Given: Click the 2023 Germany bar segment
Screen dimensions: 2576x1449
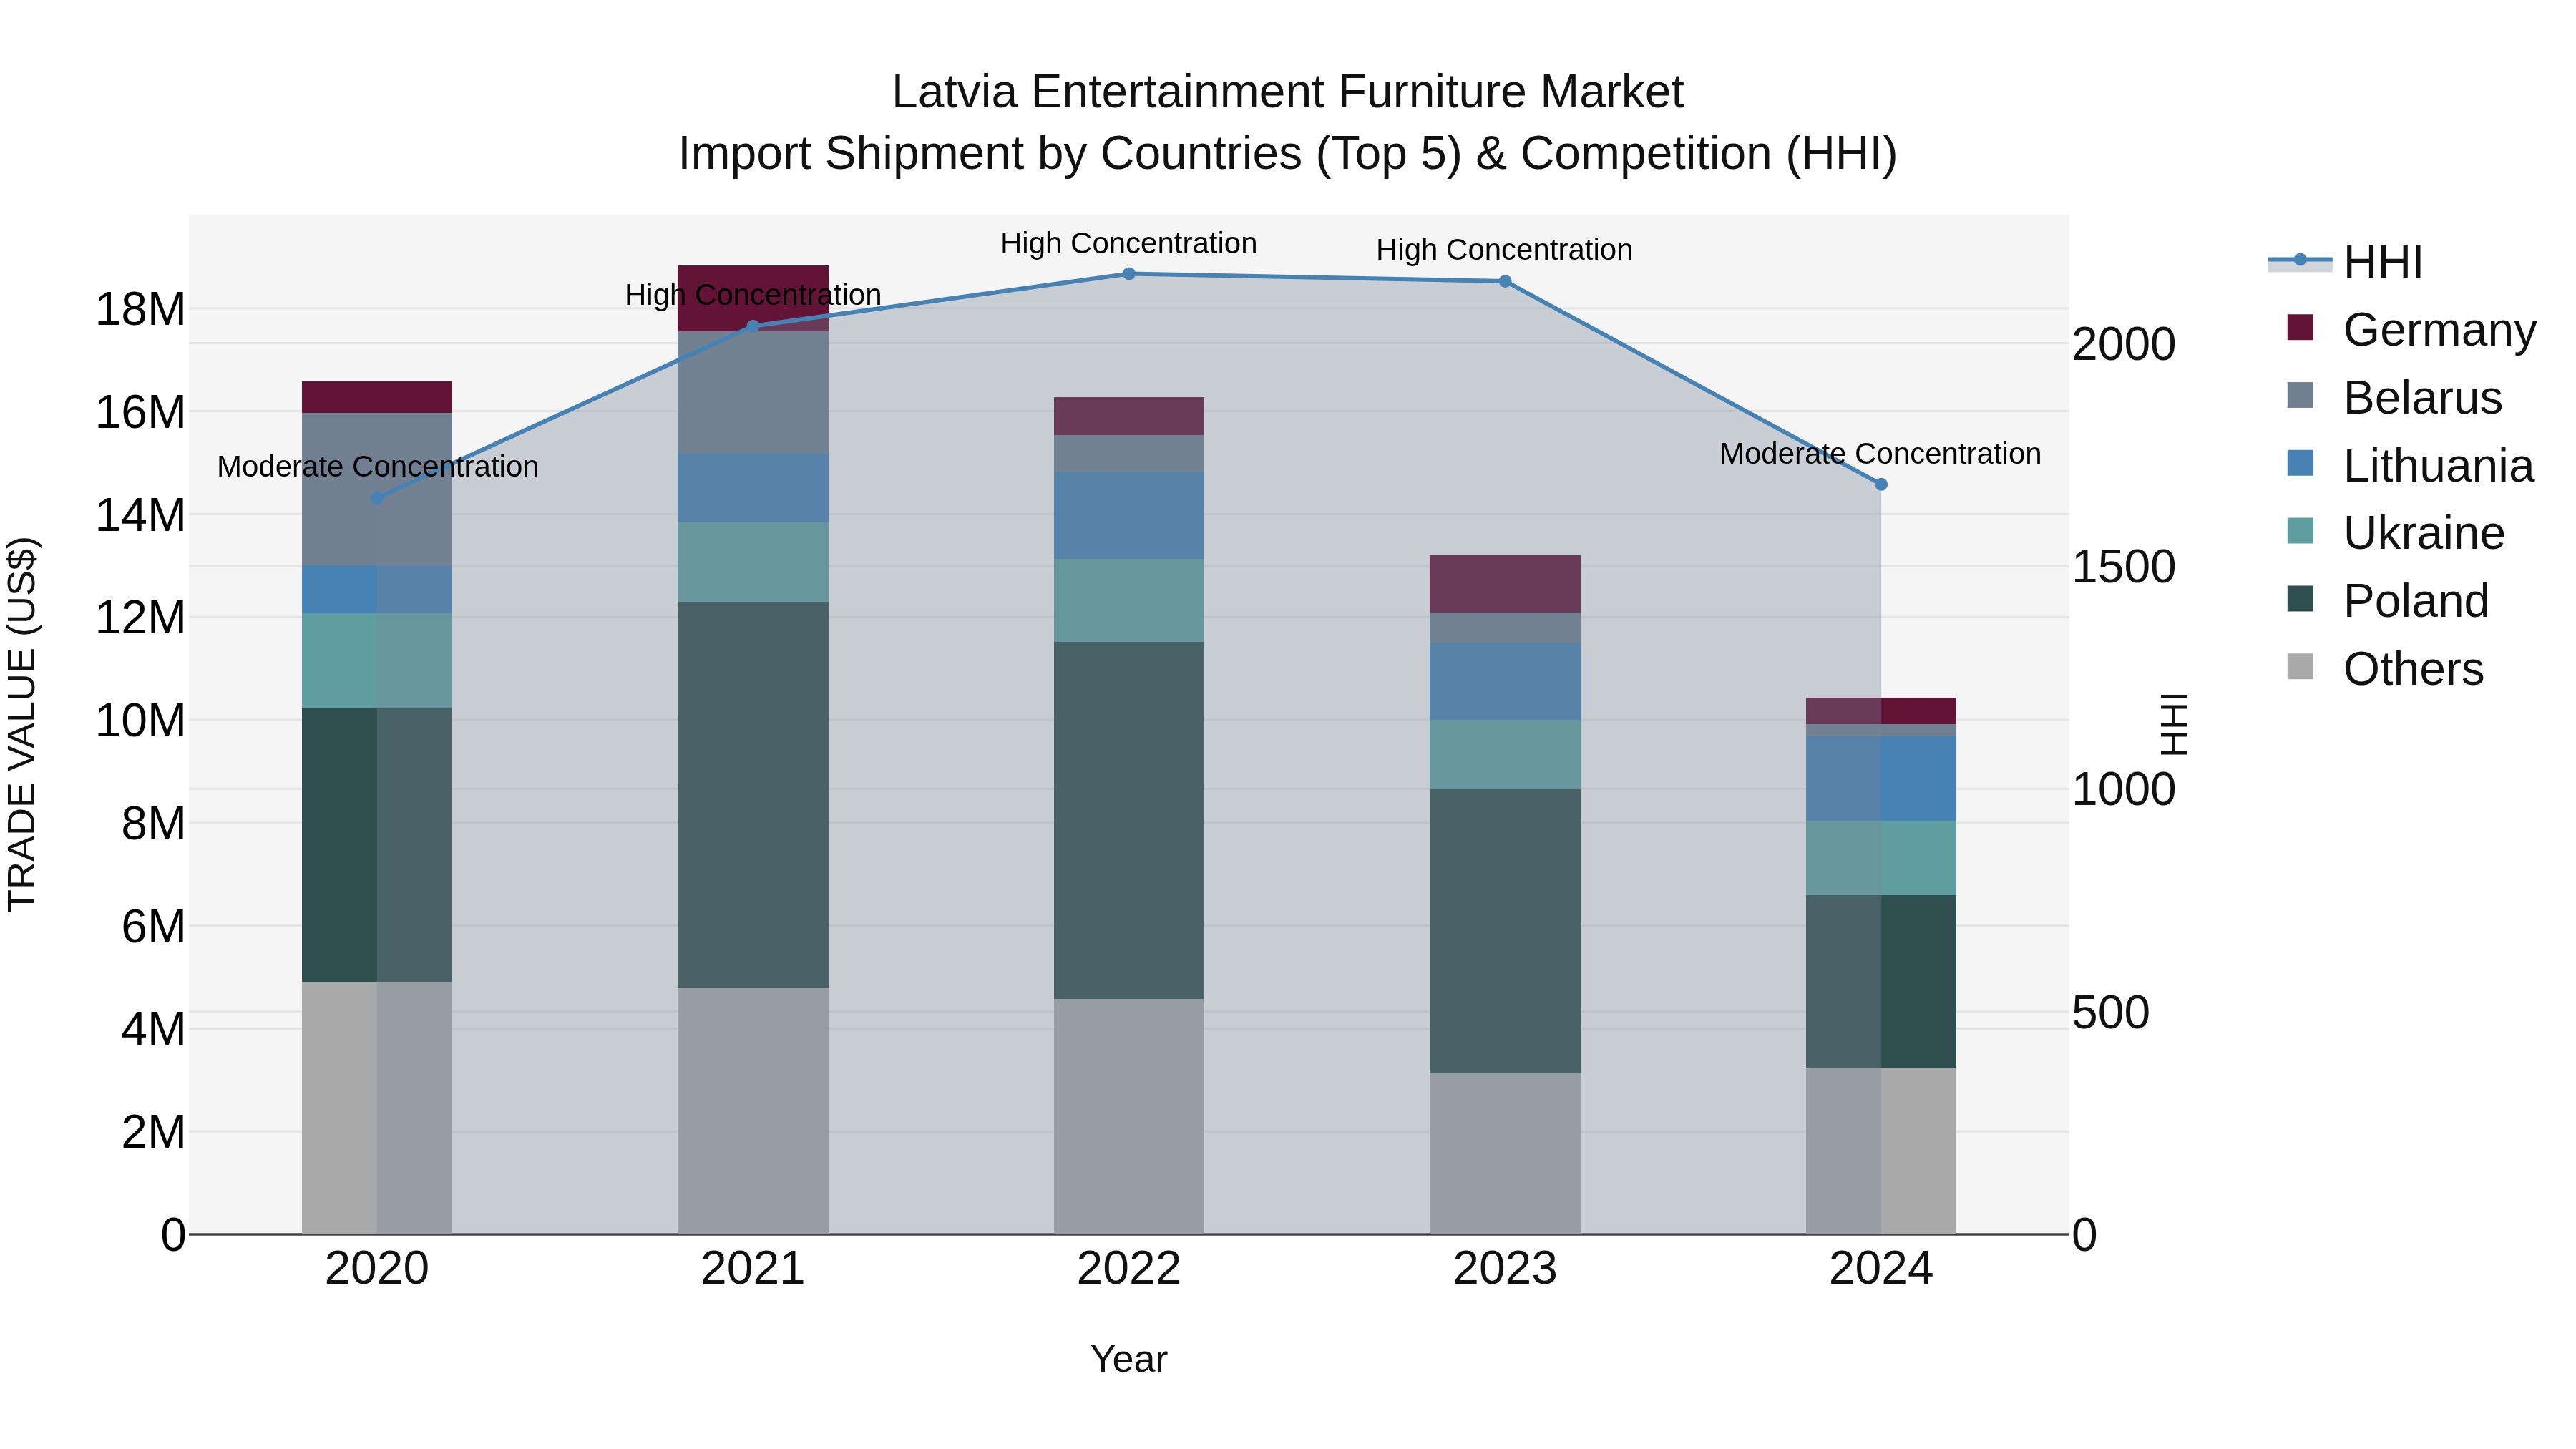Looking at the screenshot, I should (x=1505, y=584).
